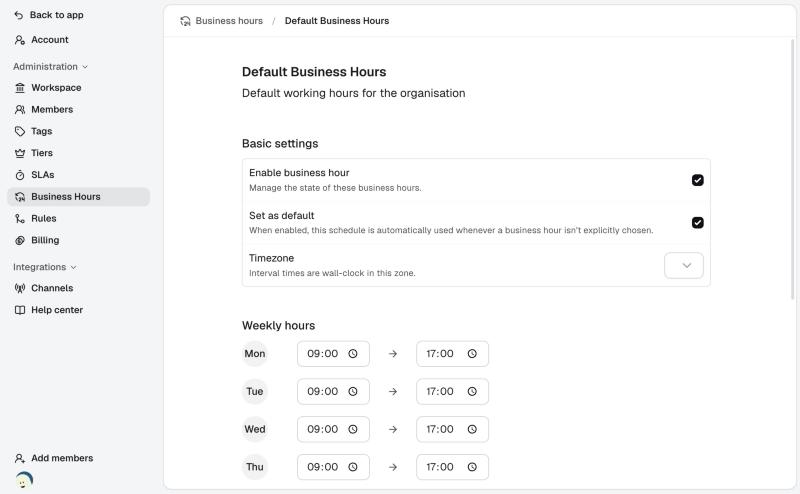Click the clock icon in the Tue end time
Viewport: 800px width, 494px height.
[x=472, y=391]
